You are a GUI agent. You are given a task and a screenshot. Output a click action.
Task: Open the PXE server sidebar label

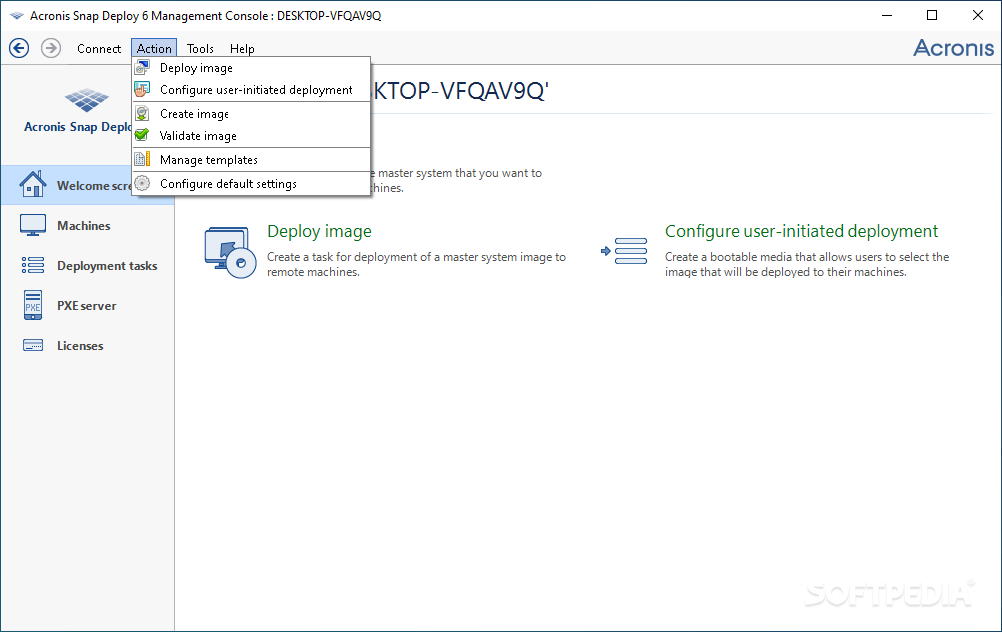point(86,305)
